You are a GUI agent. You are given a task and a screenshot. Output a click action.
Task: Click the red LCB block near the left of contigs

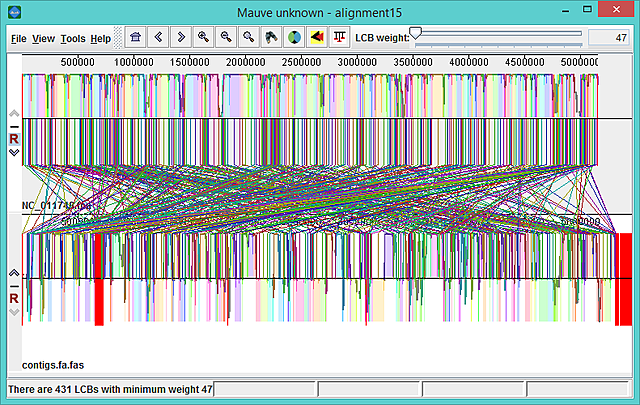[x=99, y=279]
